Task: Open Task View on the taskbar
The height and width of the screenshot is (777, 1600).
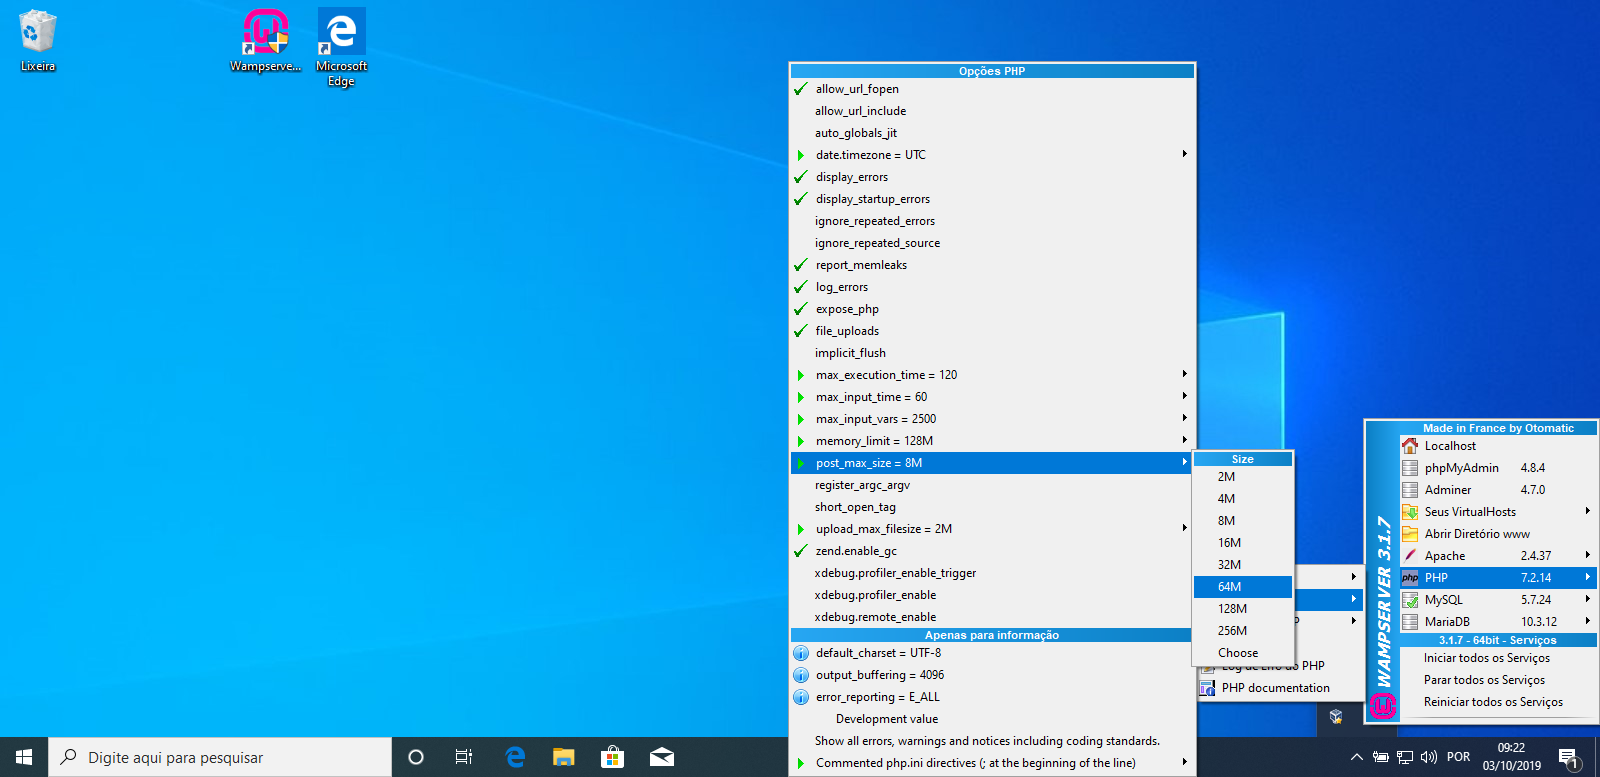Action: pyautogui.click(x=464, y=757)
